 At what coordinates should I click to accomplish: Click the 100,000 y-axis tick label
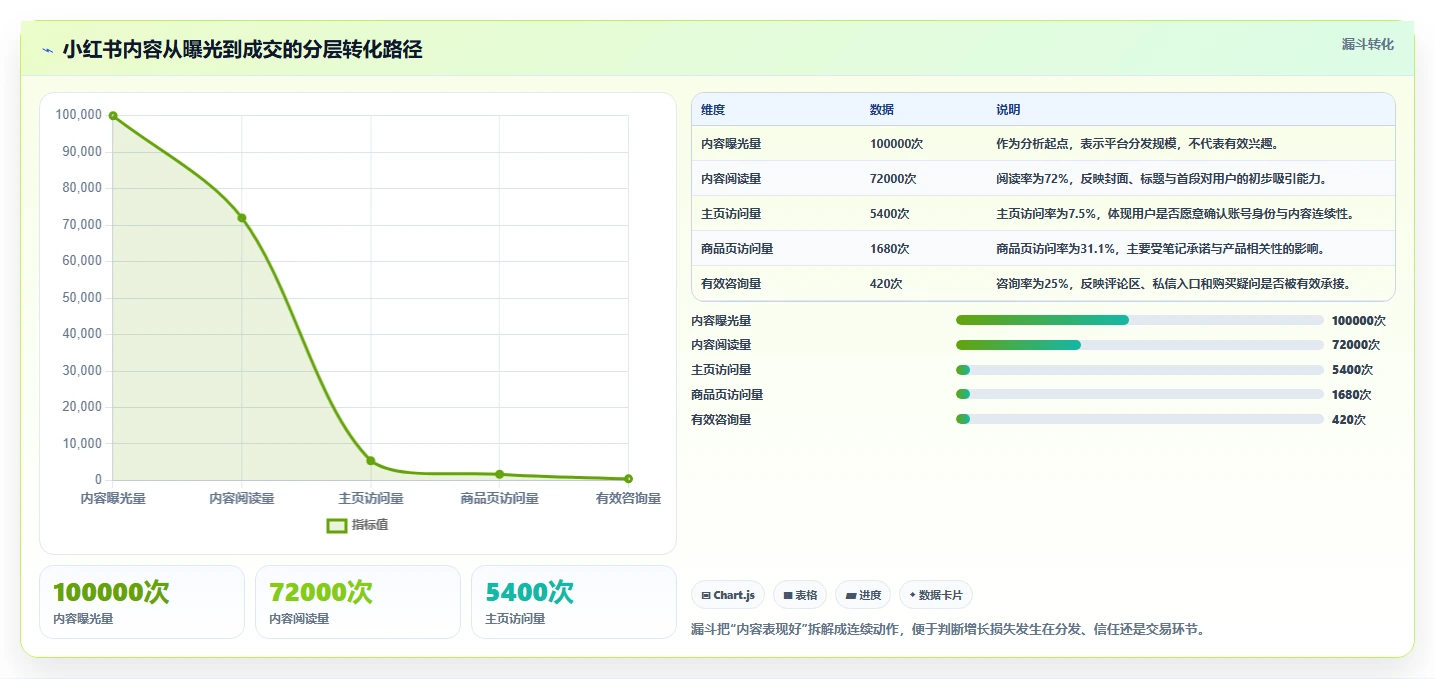coord(78,115)
